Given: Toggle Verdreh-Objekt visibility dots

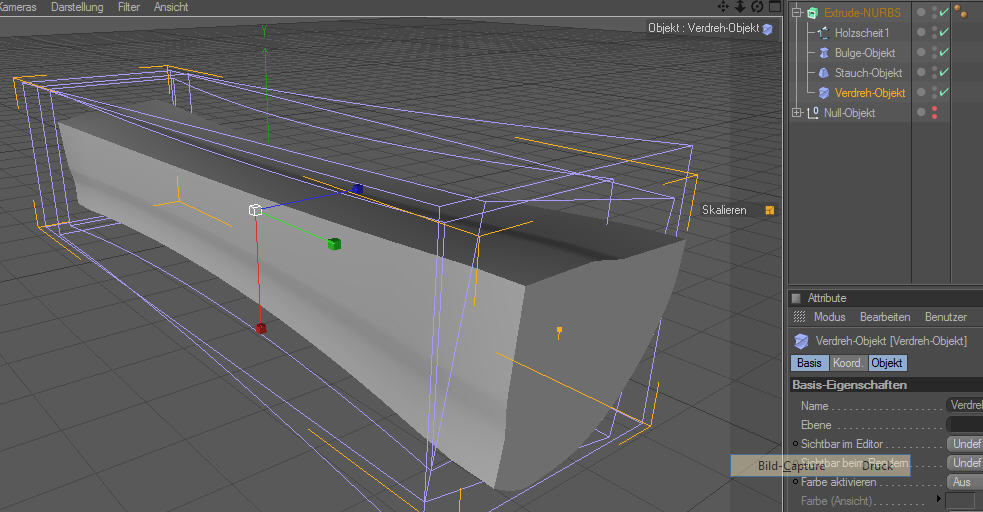Looking at the screenshot, I should coord(934,93).
